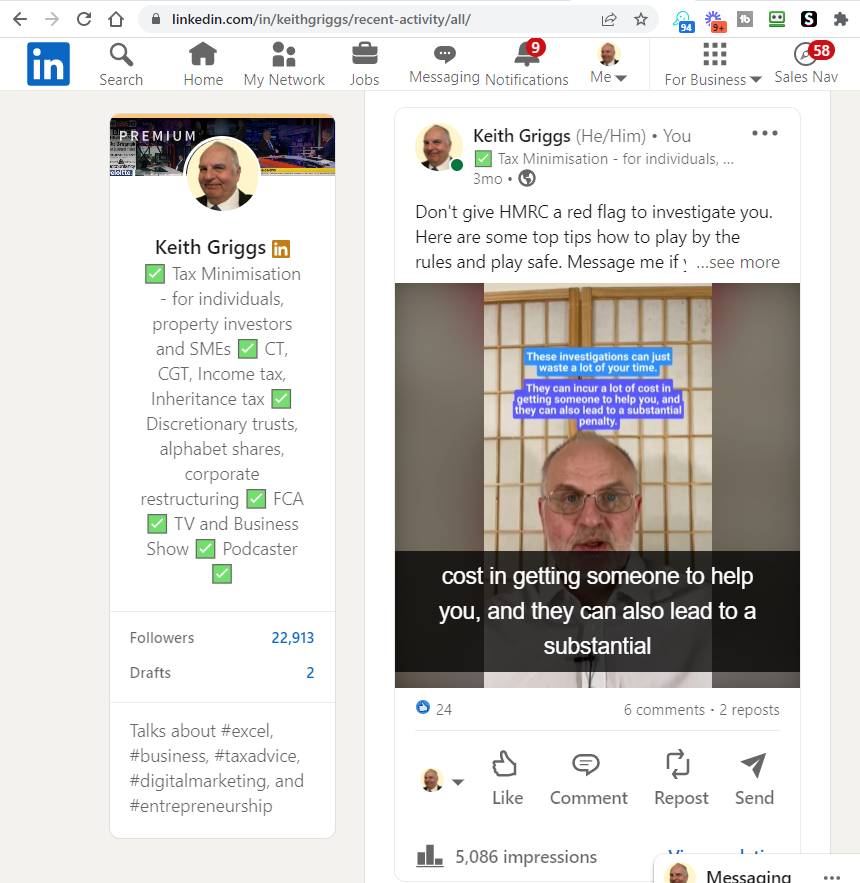Image resolution: width=860 pixels, height=883 pixels.
Task: Like Keith Griggs' HMRC post
Action: (x=506, y=775)
